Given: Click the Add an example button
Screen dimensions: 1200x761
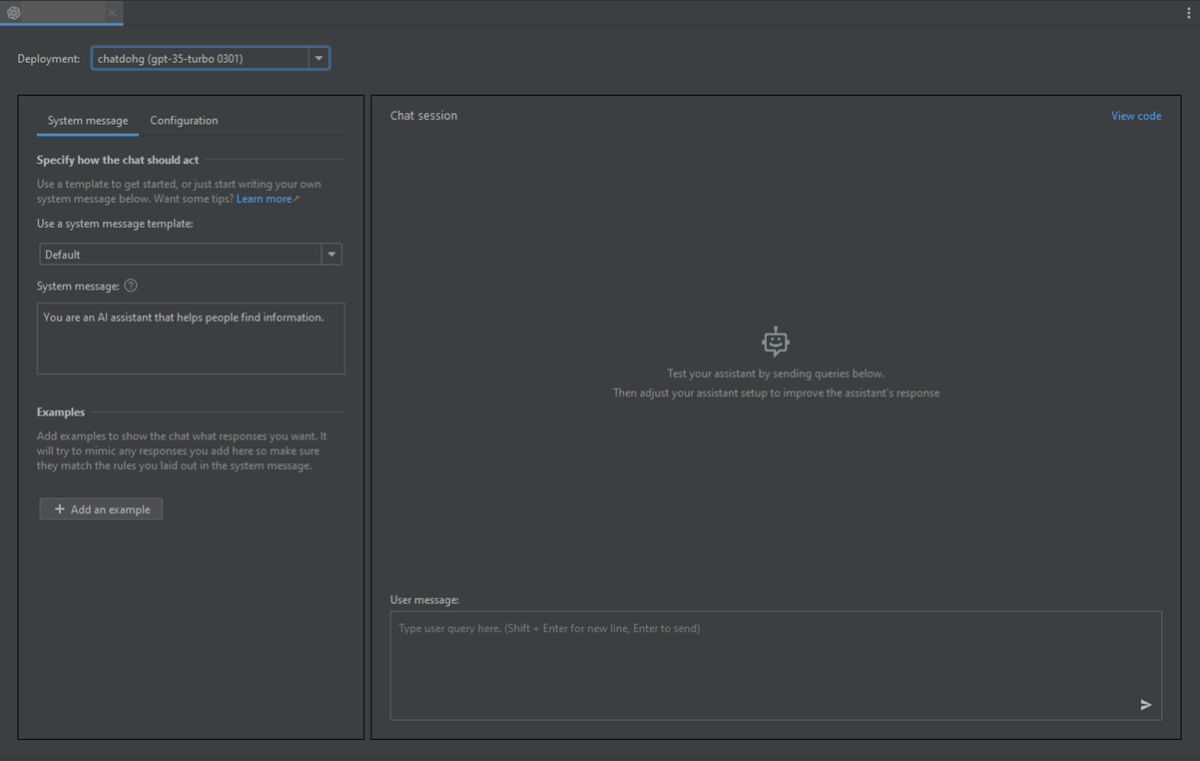Looking at the screenshot, I should click(x=101, y=509).
